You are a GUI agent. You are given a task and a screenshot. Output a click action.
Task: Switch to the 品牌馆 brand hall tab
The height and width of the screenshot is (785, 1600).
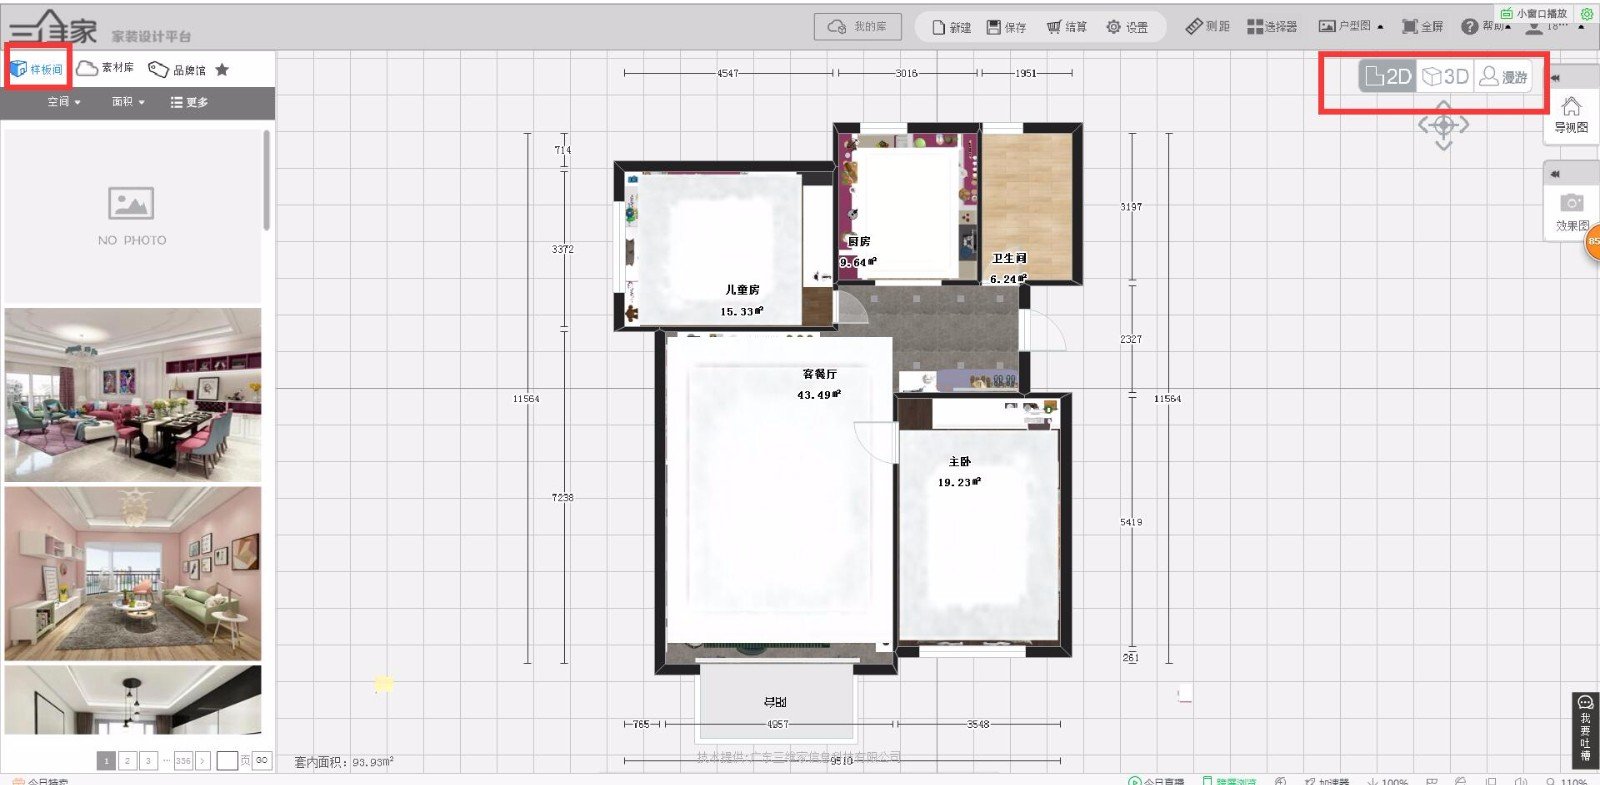coord(177,69)
